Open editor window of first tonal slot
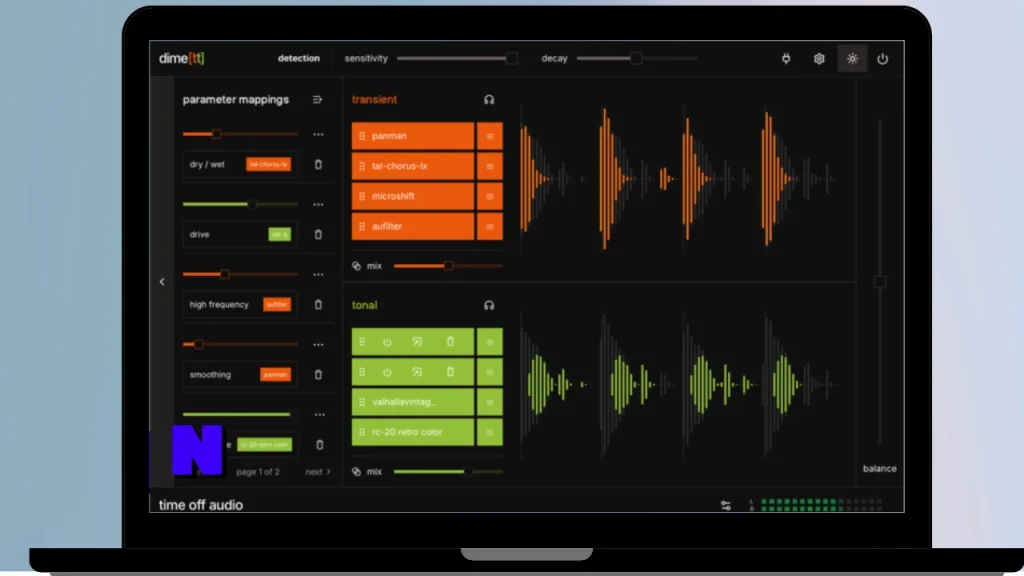 pos(417,342)
